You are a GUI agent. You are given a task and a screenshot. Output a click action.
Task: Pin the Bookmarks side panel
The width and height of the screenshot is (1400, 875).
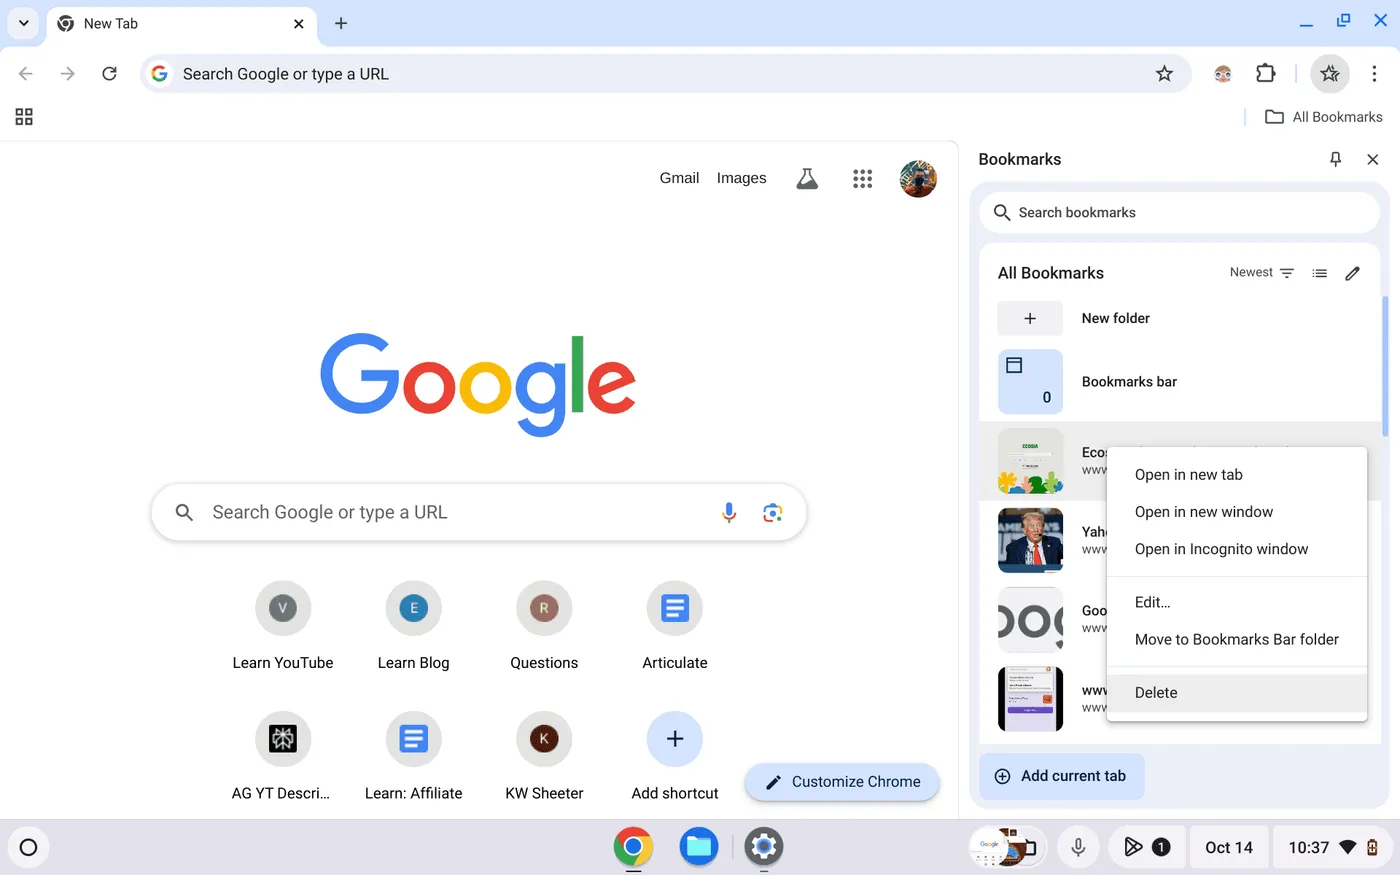[x=1335, y=159]
